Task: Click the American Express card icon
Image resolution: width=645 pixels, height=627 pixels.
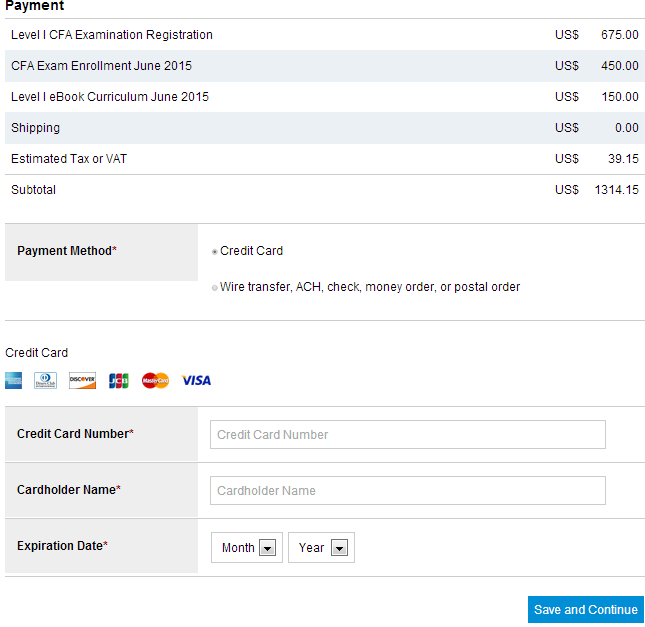Action: 14,380
